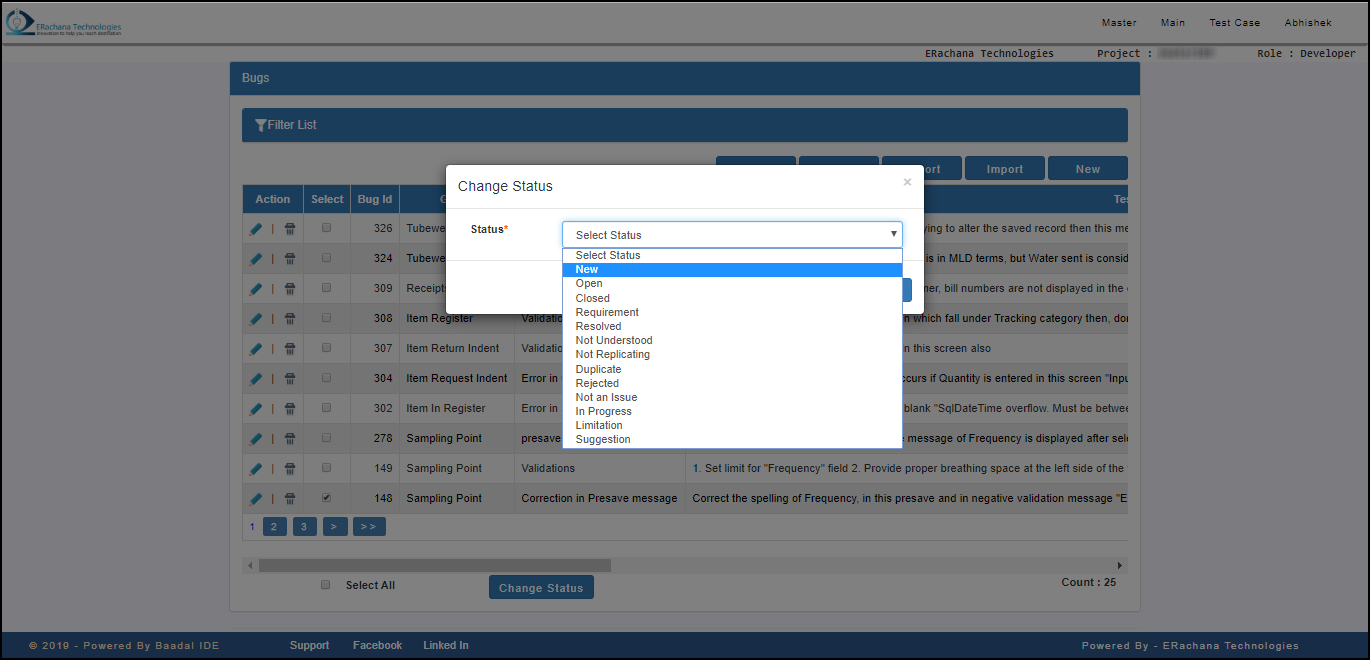Choose Rejected in status list
The width and height of the screenshot is (1370, 660).
tap(732, 383)
